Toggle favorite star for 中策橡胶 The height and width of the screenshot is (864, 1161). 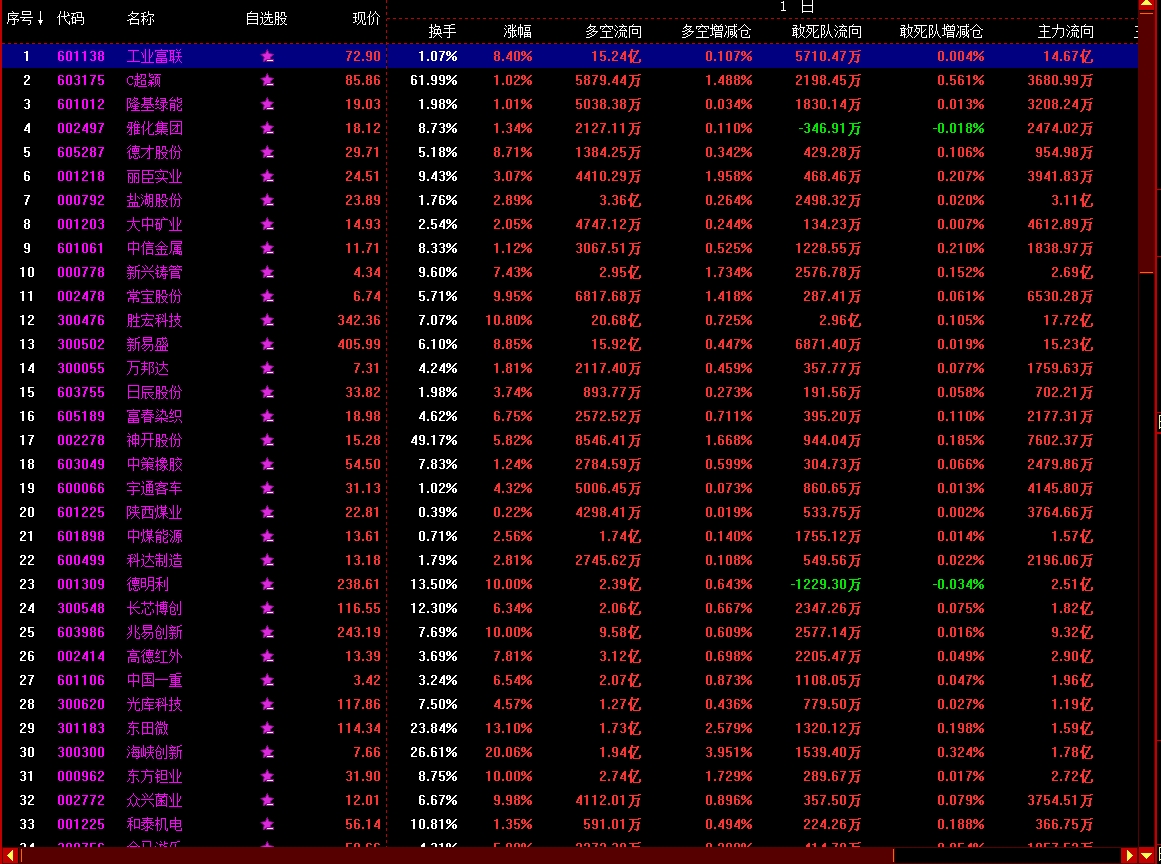(267, 465)
